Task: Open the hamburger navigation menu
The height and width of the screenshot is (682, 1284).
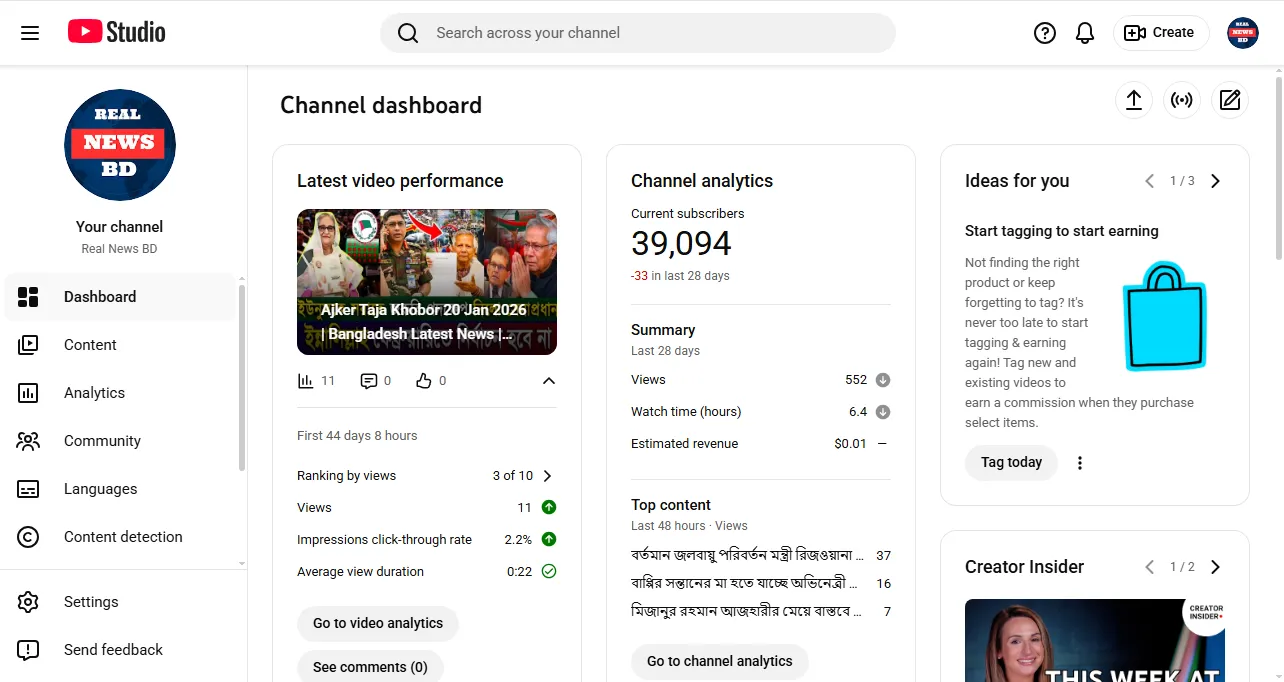Action: [30, 33]
